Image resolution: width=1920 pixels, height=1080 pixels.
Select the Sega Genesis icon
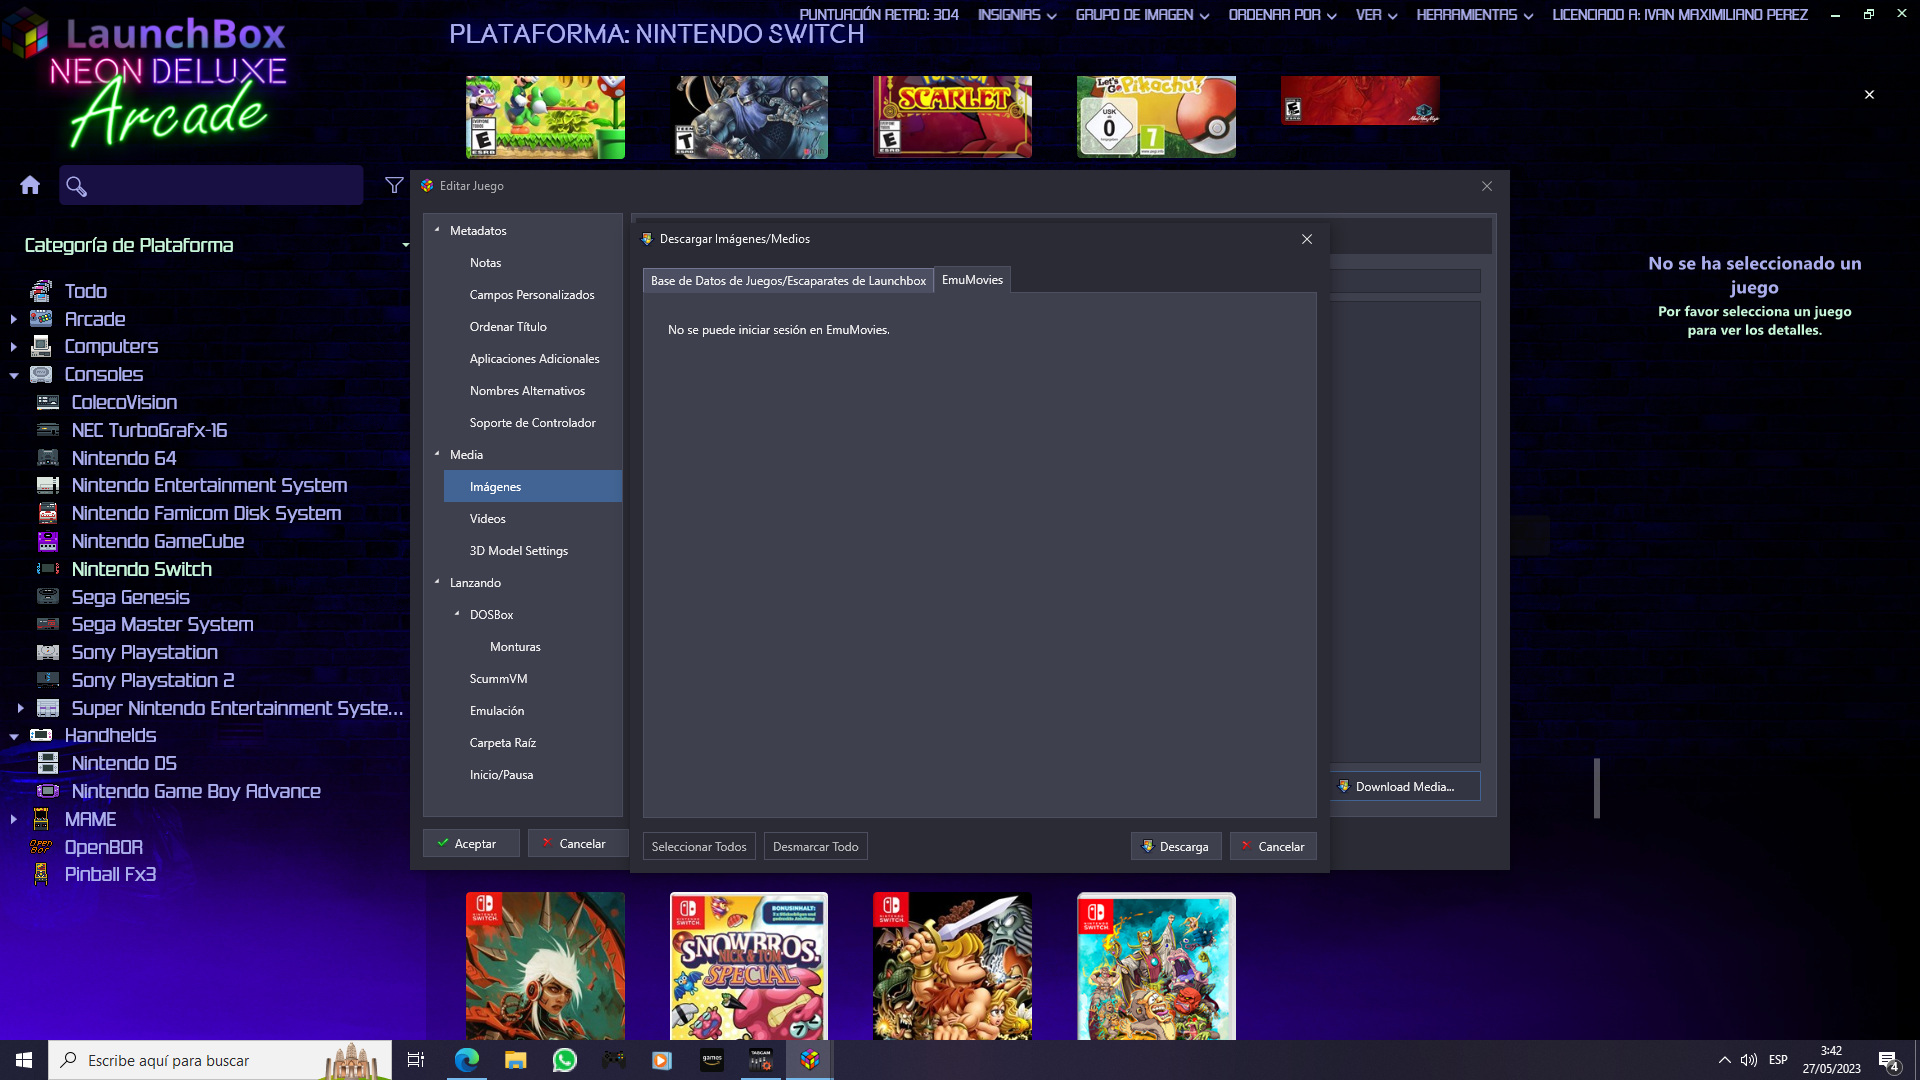tap(48, 597)
